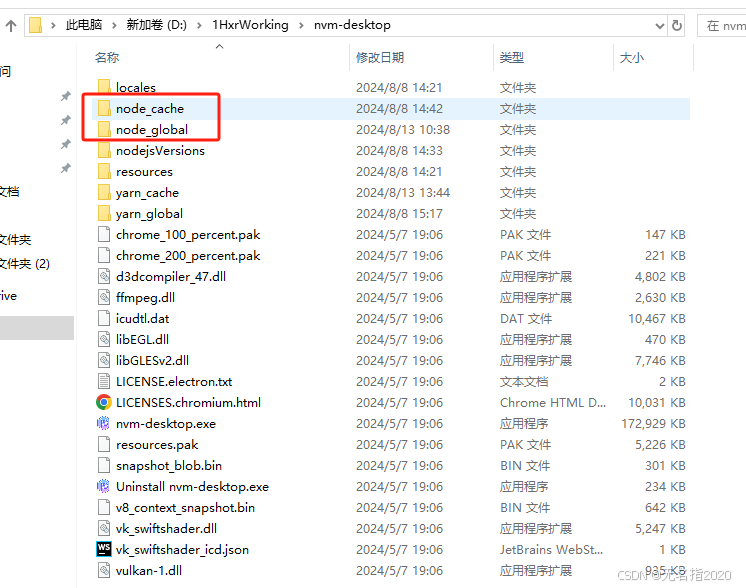Open address bar history dropdown
This screenshot has height=588, width=746.
tap(659, 26)
